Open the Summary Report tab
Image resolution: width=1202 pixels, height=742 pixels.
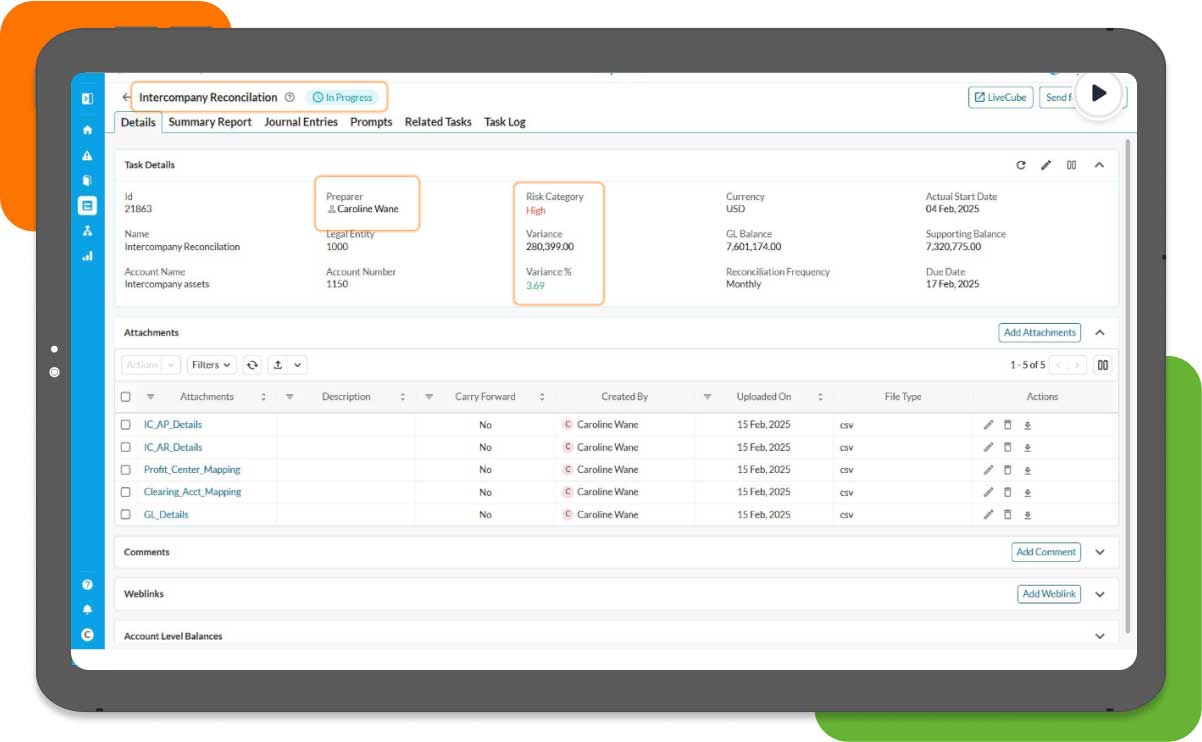[x=209, y=122]
